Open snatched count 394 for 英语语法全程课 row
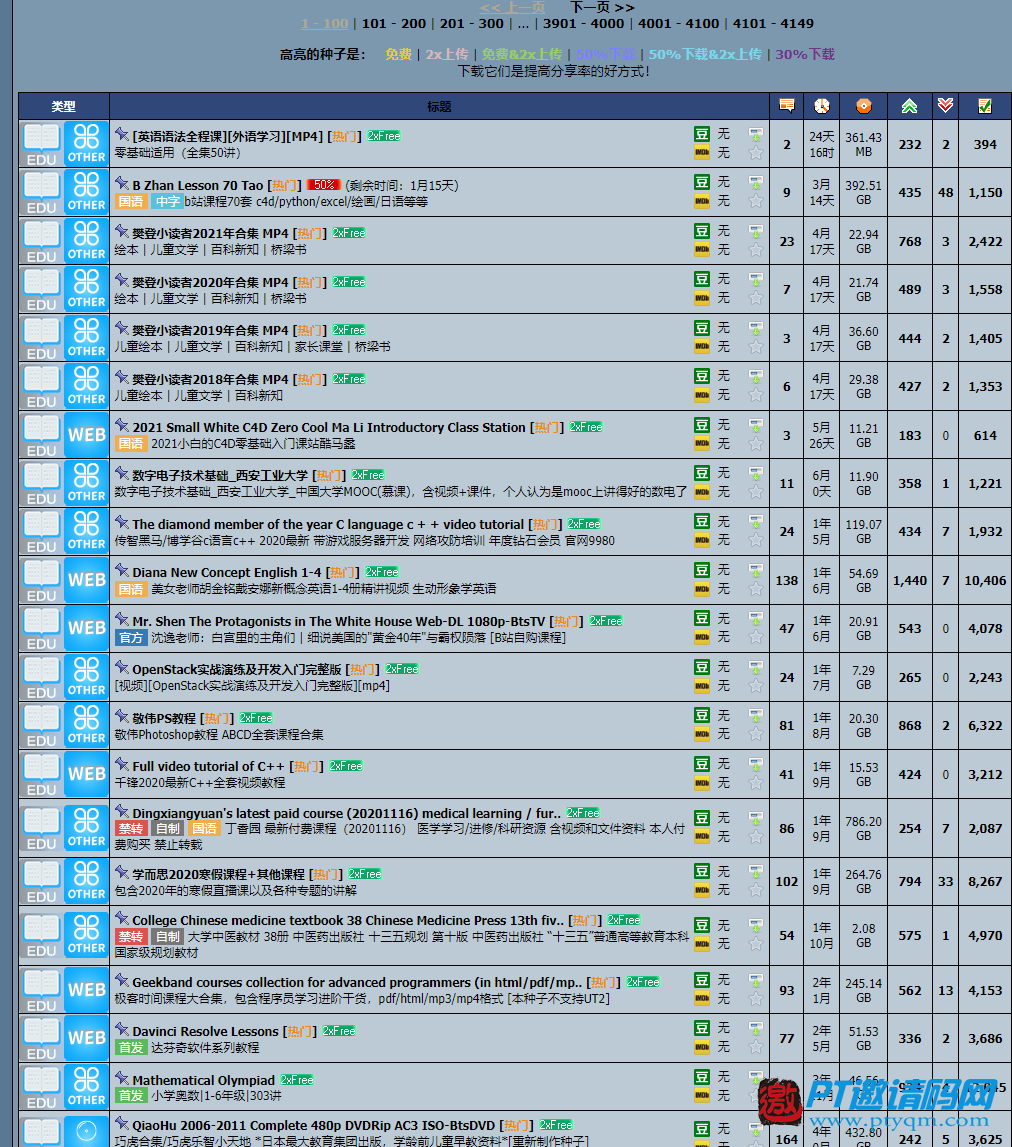 coord(985,145)
